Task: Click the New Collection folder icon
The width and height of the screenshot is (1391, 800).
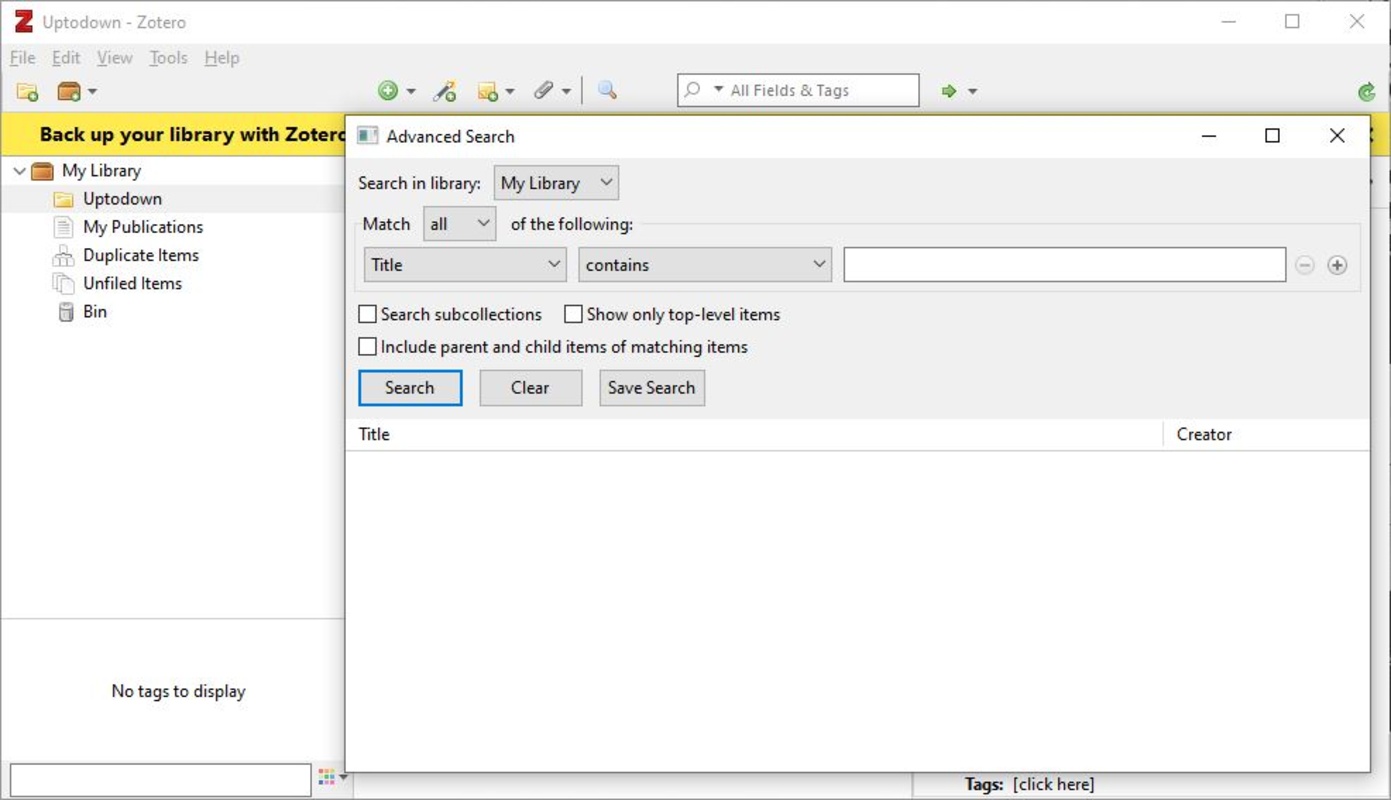Action: [x=27, y=92]
